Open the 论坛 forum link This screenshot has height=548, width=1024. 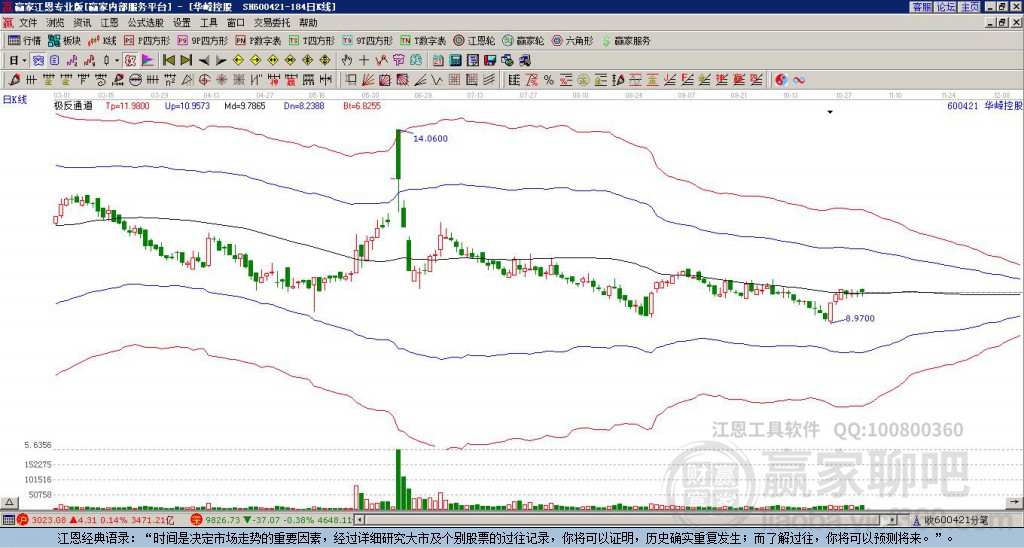click(x=945, y=7)
